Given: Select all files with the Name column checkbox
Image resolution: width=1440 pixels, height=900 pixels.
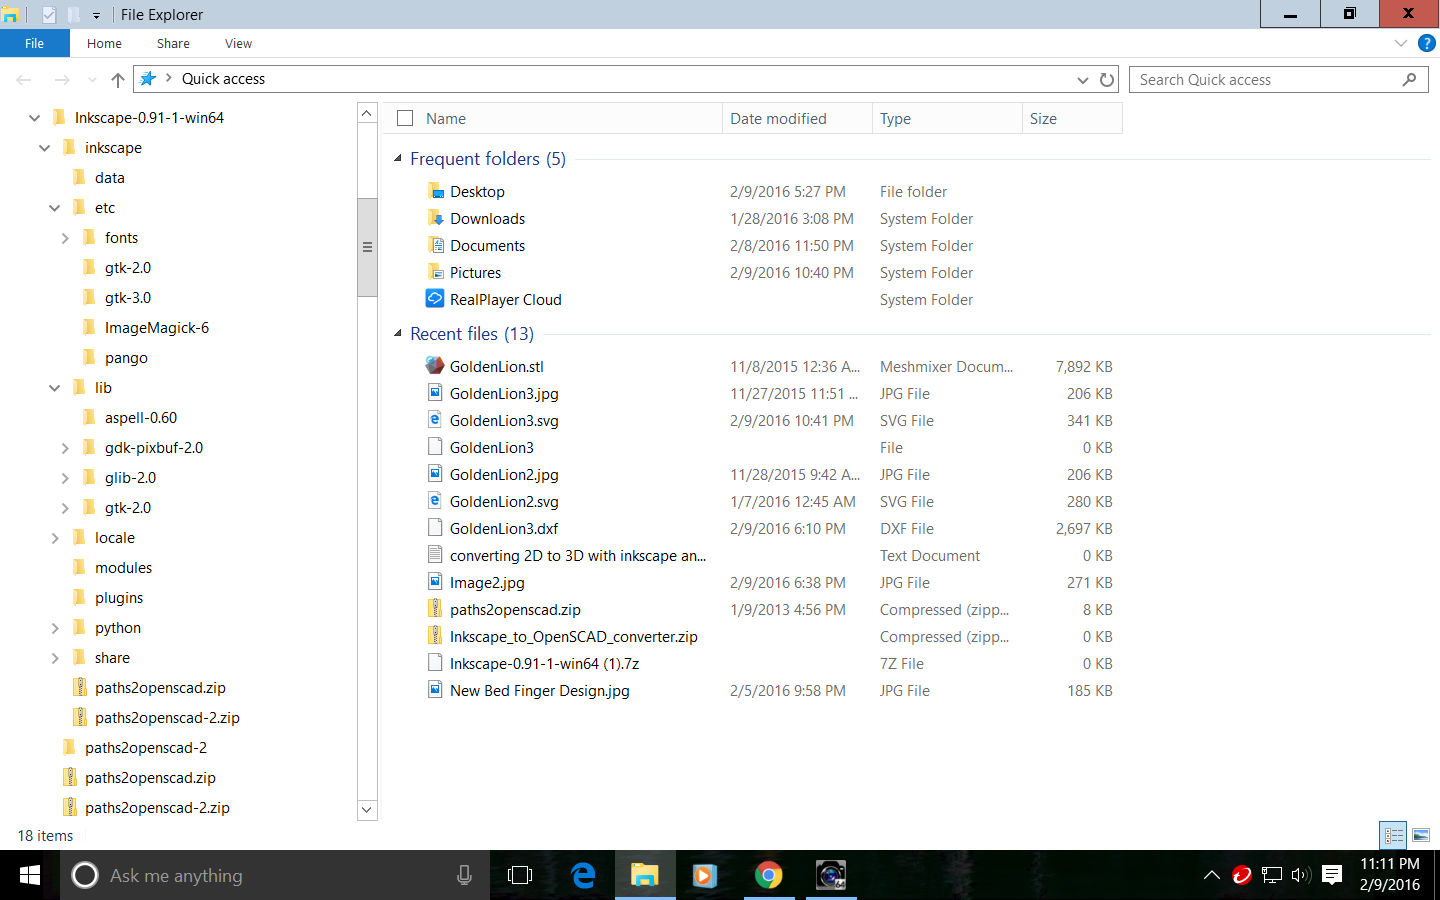Looking at the screenshot, I should pos(404,117).
